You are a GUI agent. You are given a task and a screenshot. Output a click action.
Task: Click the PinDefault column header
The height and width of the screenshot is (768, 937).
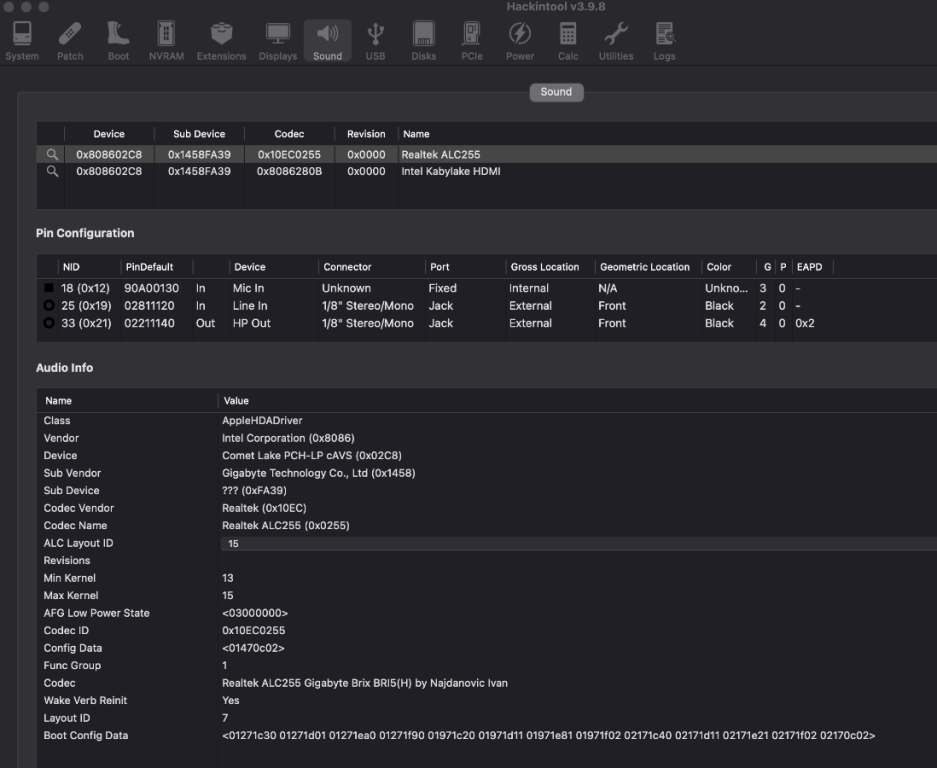point(149,267)
